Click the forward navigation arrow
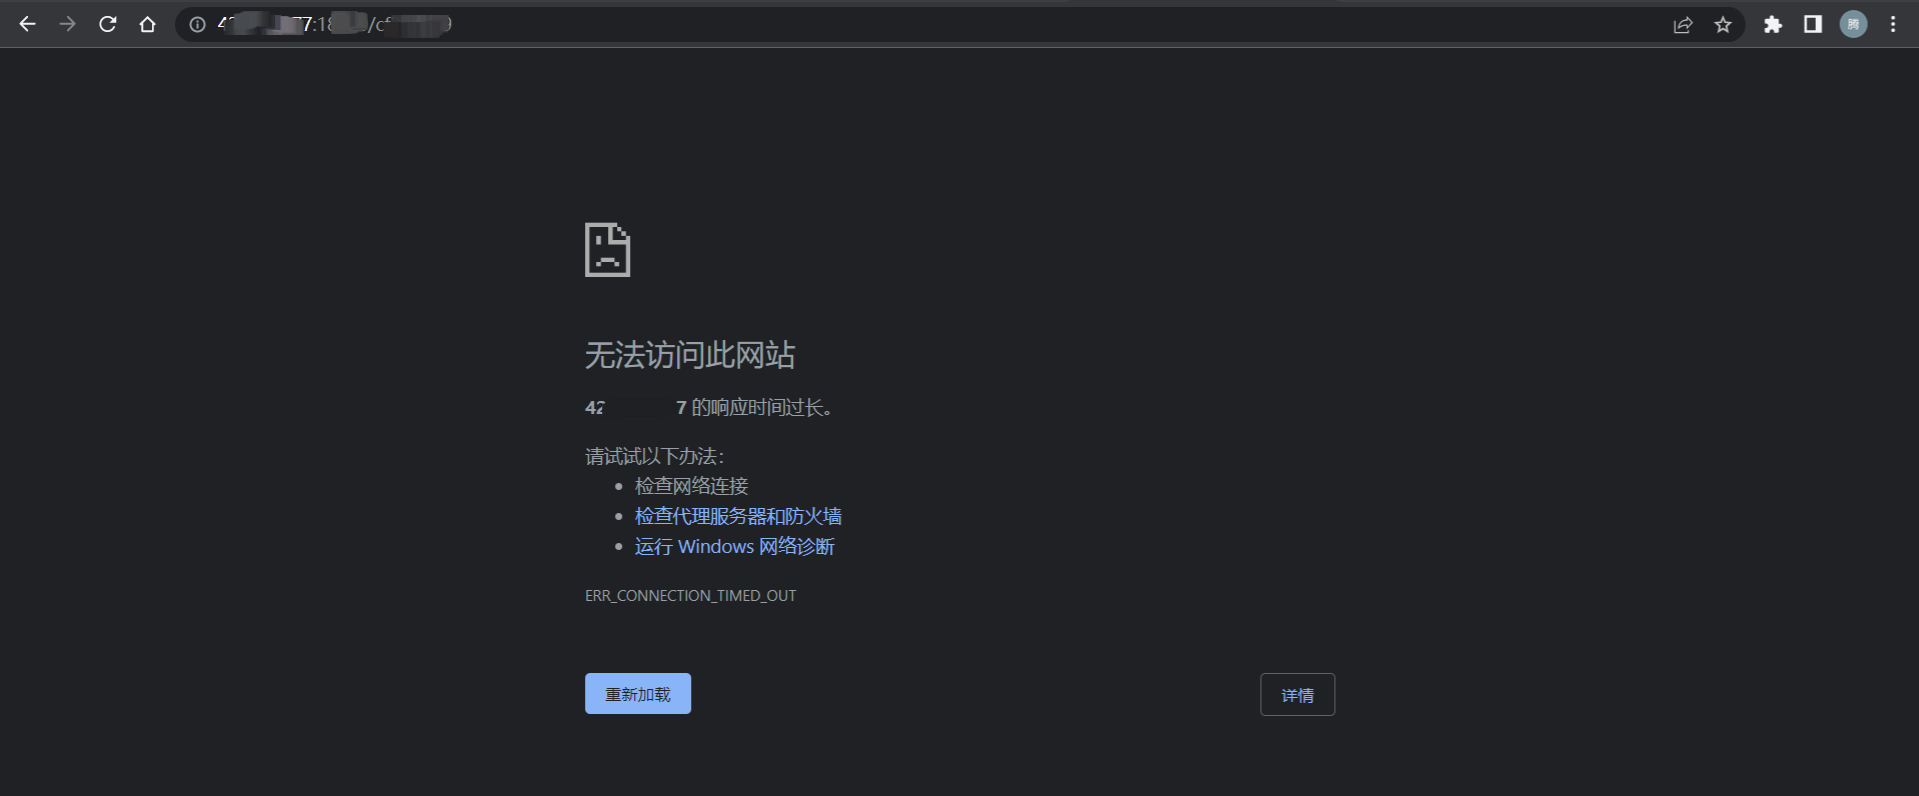1919x796 pixels. point(67,25)
